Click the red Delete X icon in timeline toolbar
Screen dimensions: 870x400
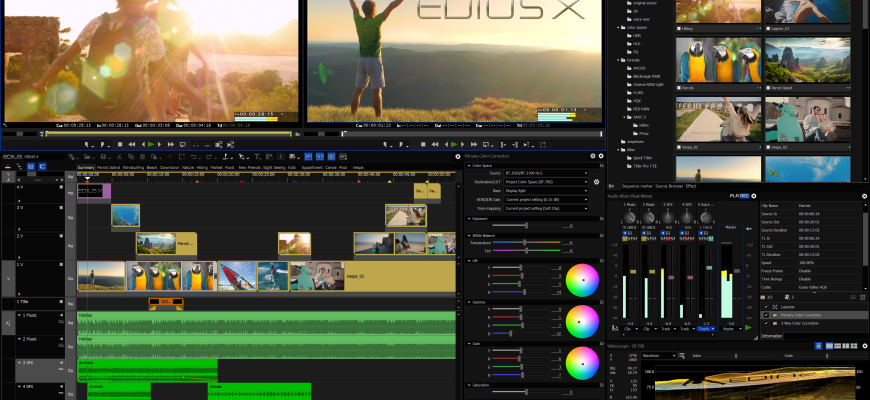pos(170,157)
